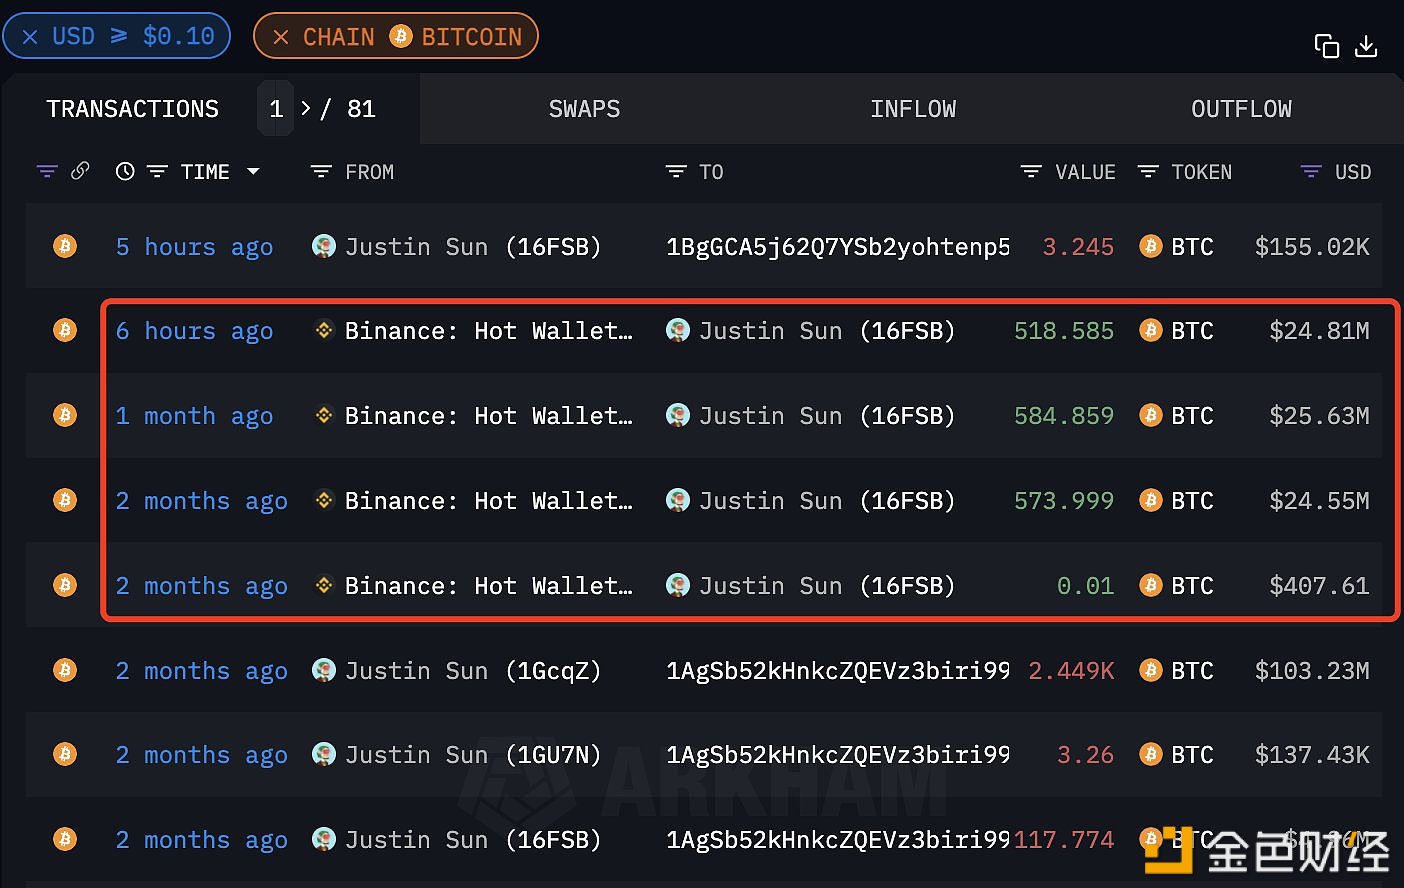The height and width of the screenshot is (888, 1404).
Task: Click address 1BgGCA5j62Q7YSb2yohtenp5
Action: tap(838, 247)
